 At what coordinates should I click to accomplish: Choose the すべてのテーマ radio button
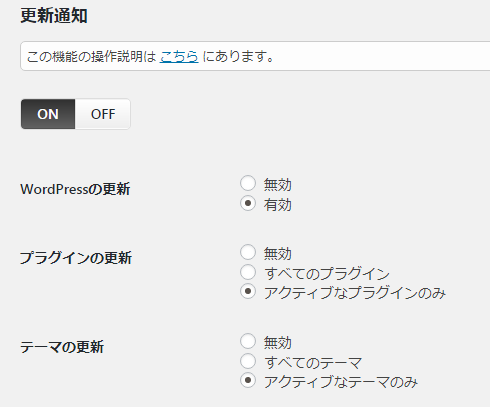coord(248,361)
